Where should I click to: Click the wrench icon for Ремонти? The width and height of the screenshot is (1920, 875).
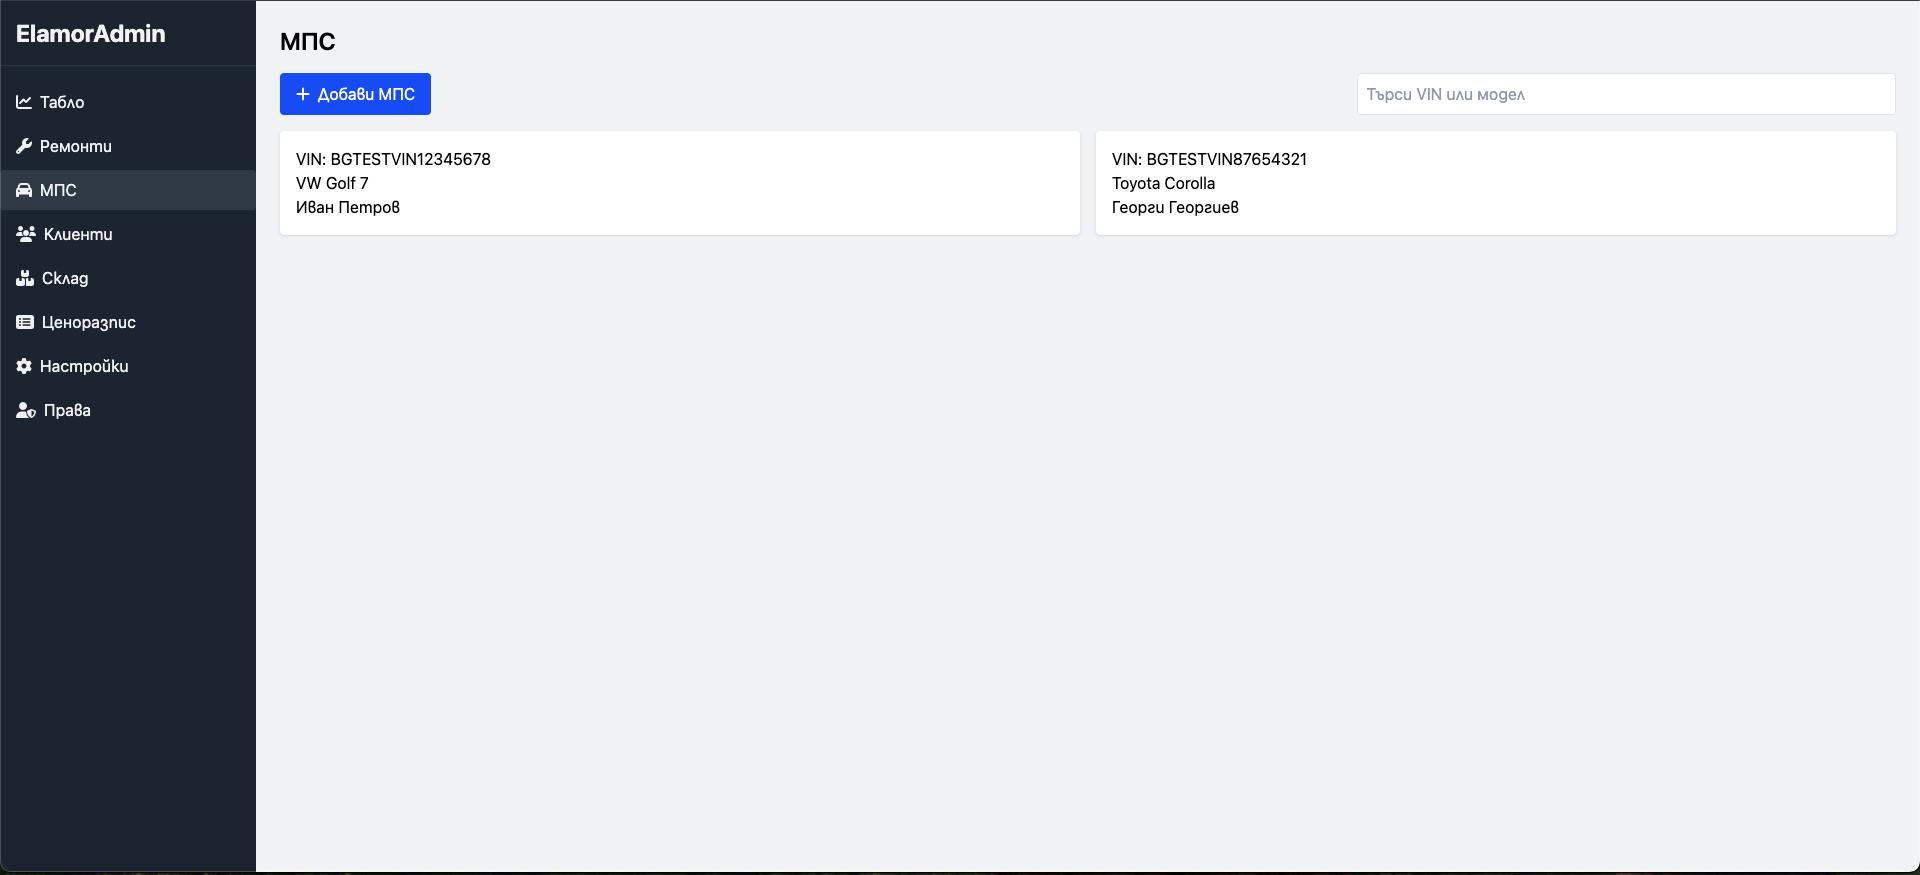coord(24,146)
